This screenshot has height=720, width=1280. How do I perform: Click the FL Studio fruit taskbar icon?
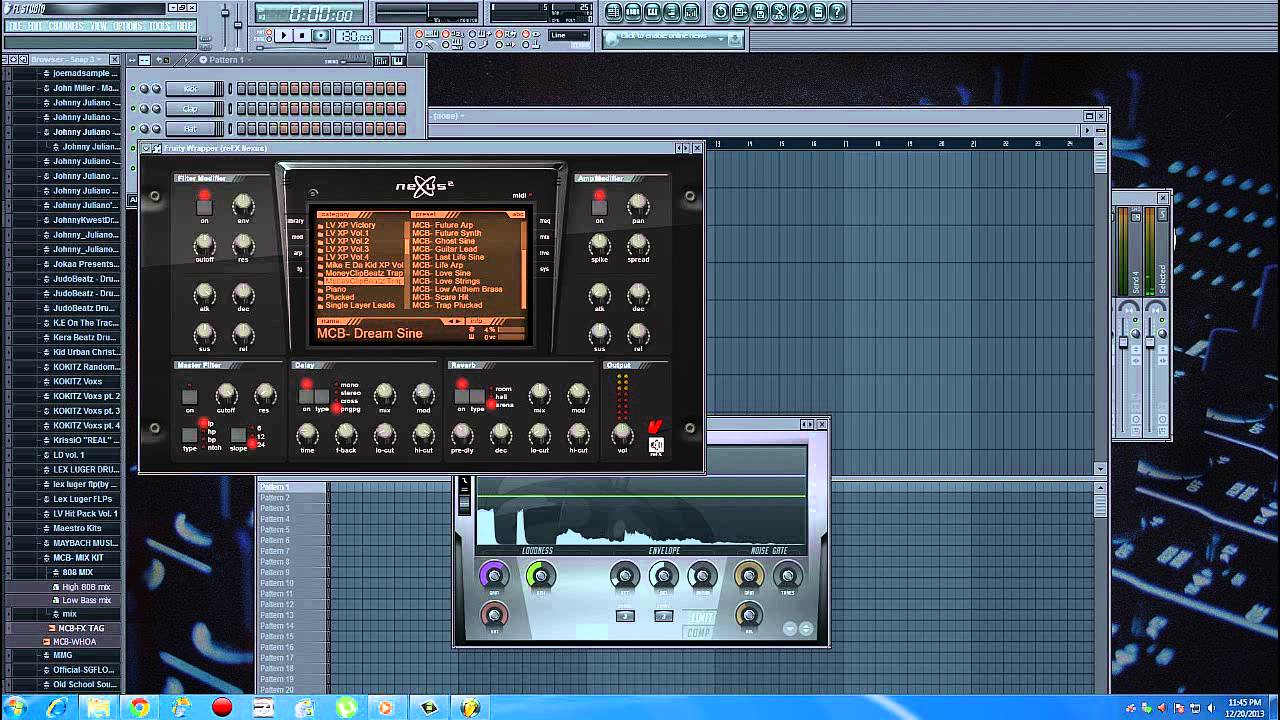click(470, 708)
